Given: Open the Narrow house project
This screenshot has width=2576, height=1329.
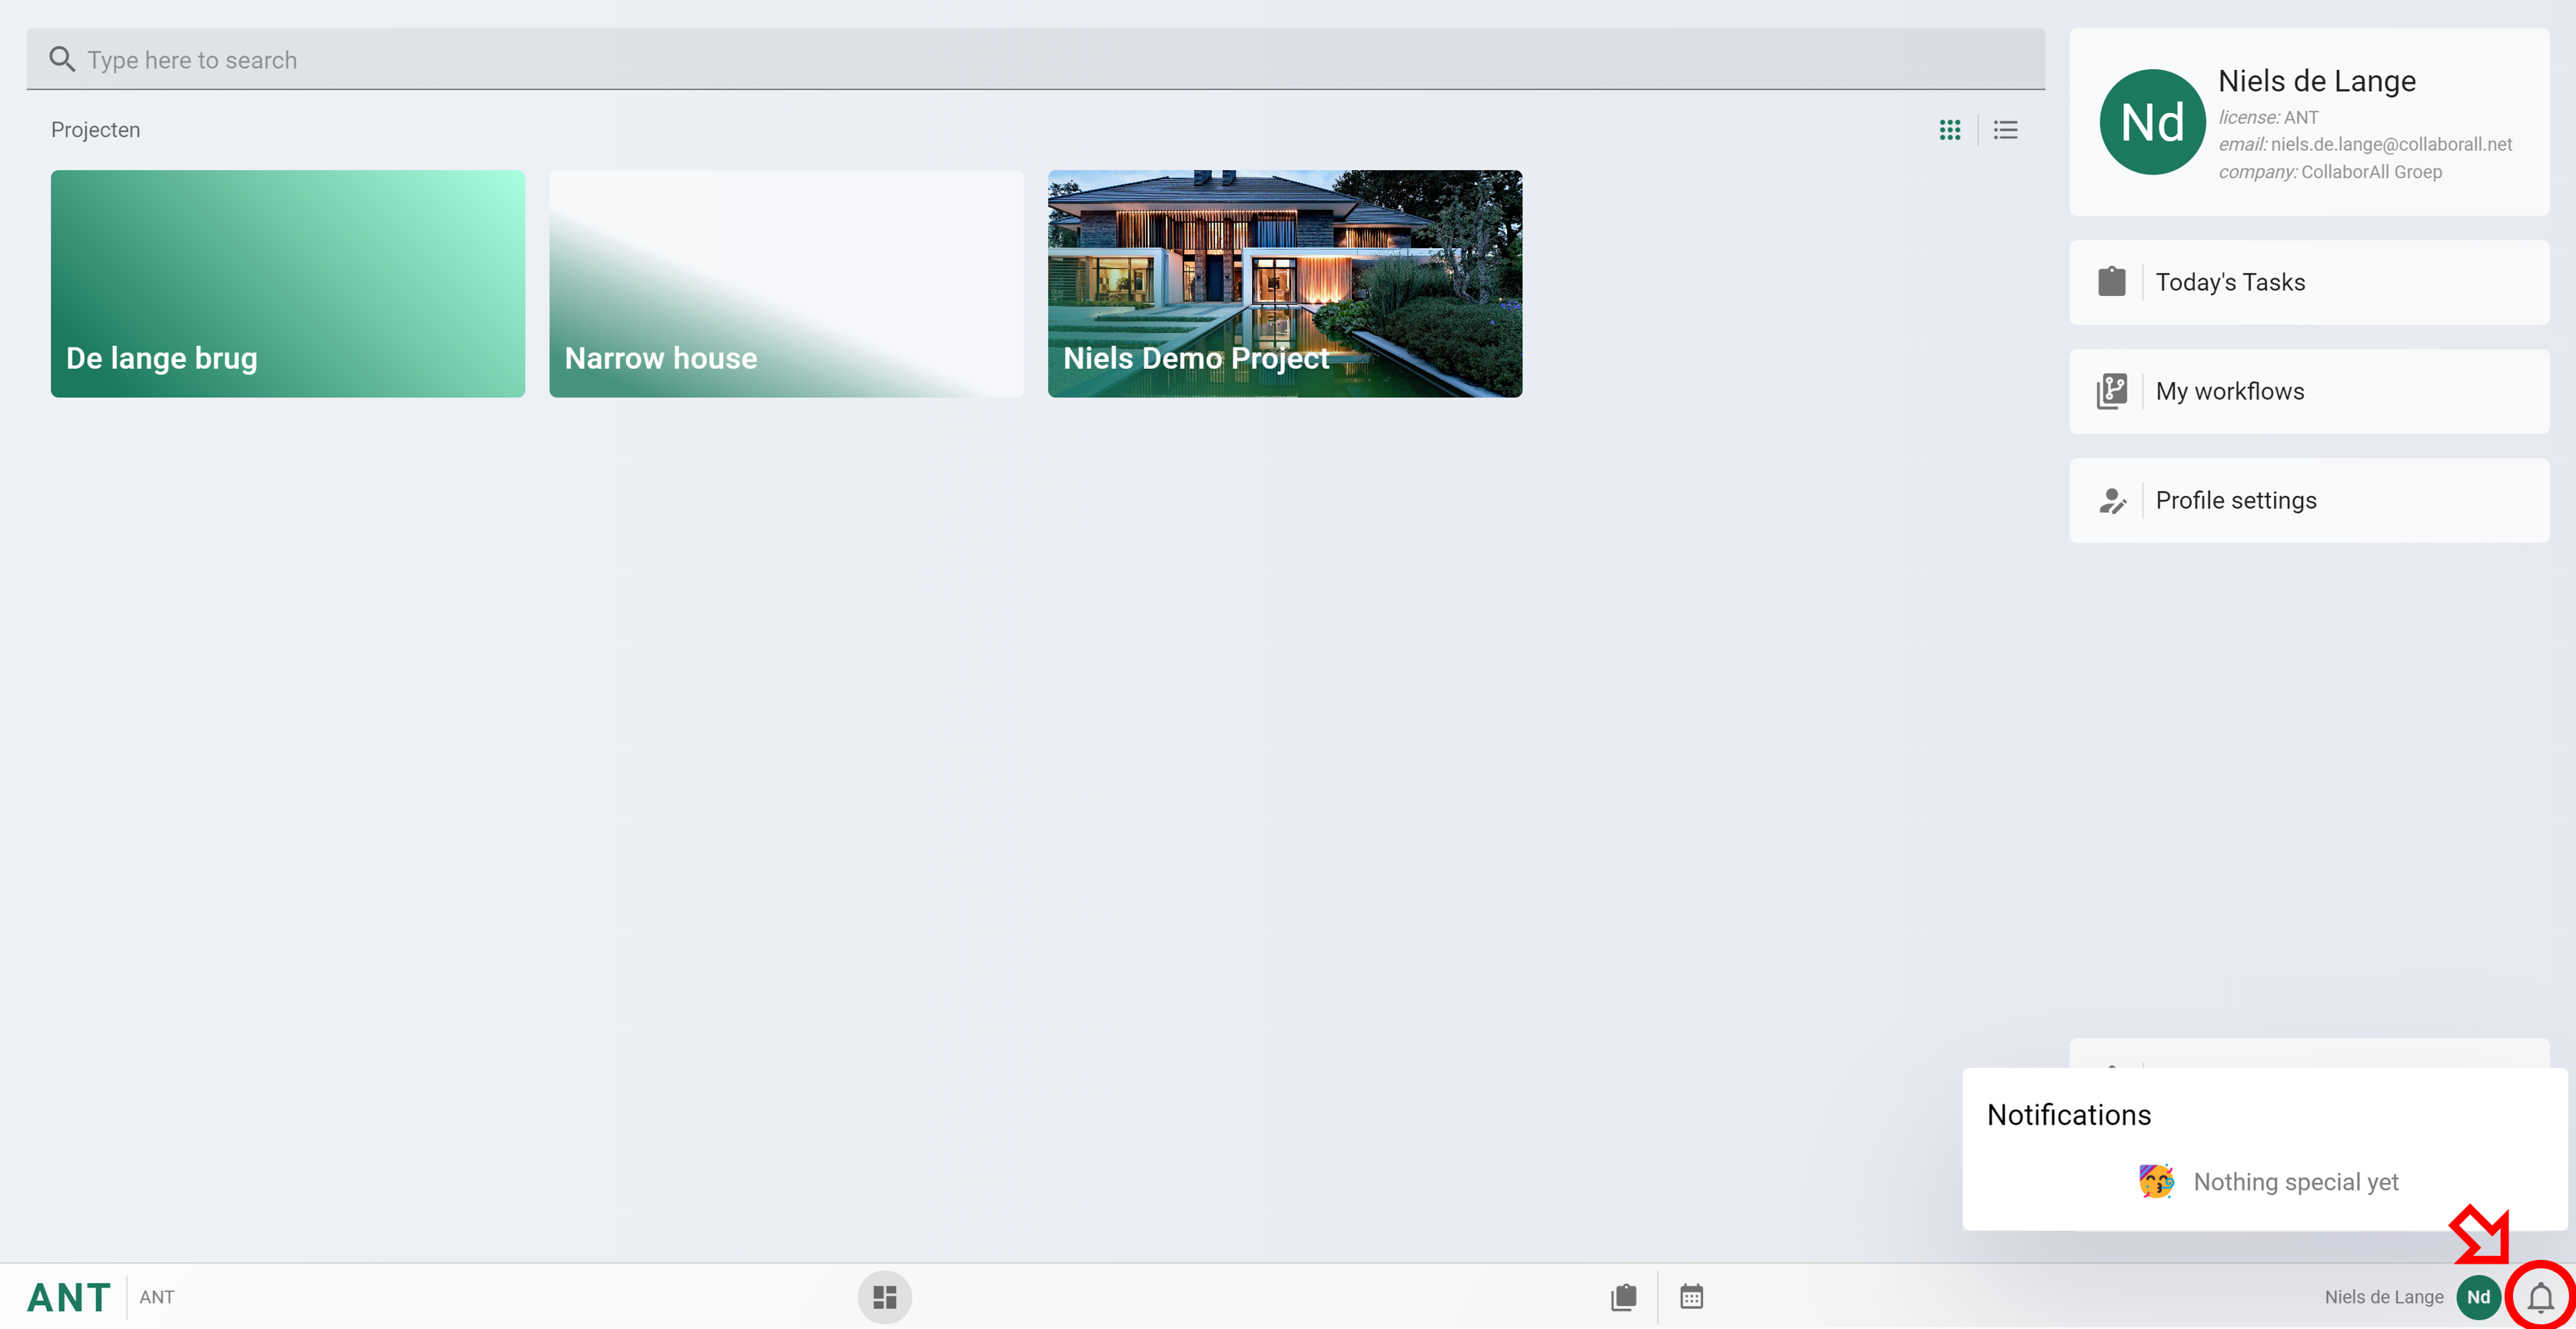Looking at the screenshot, I should [x=786, y=283].
